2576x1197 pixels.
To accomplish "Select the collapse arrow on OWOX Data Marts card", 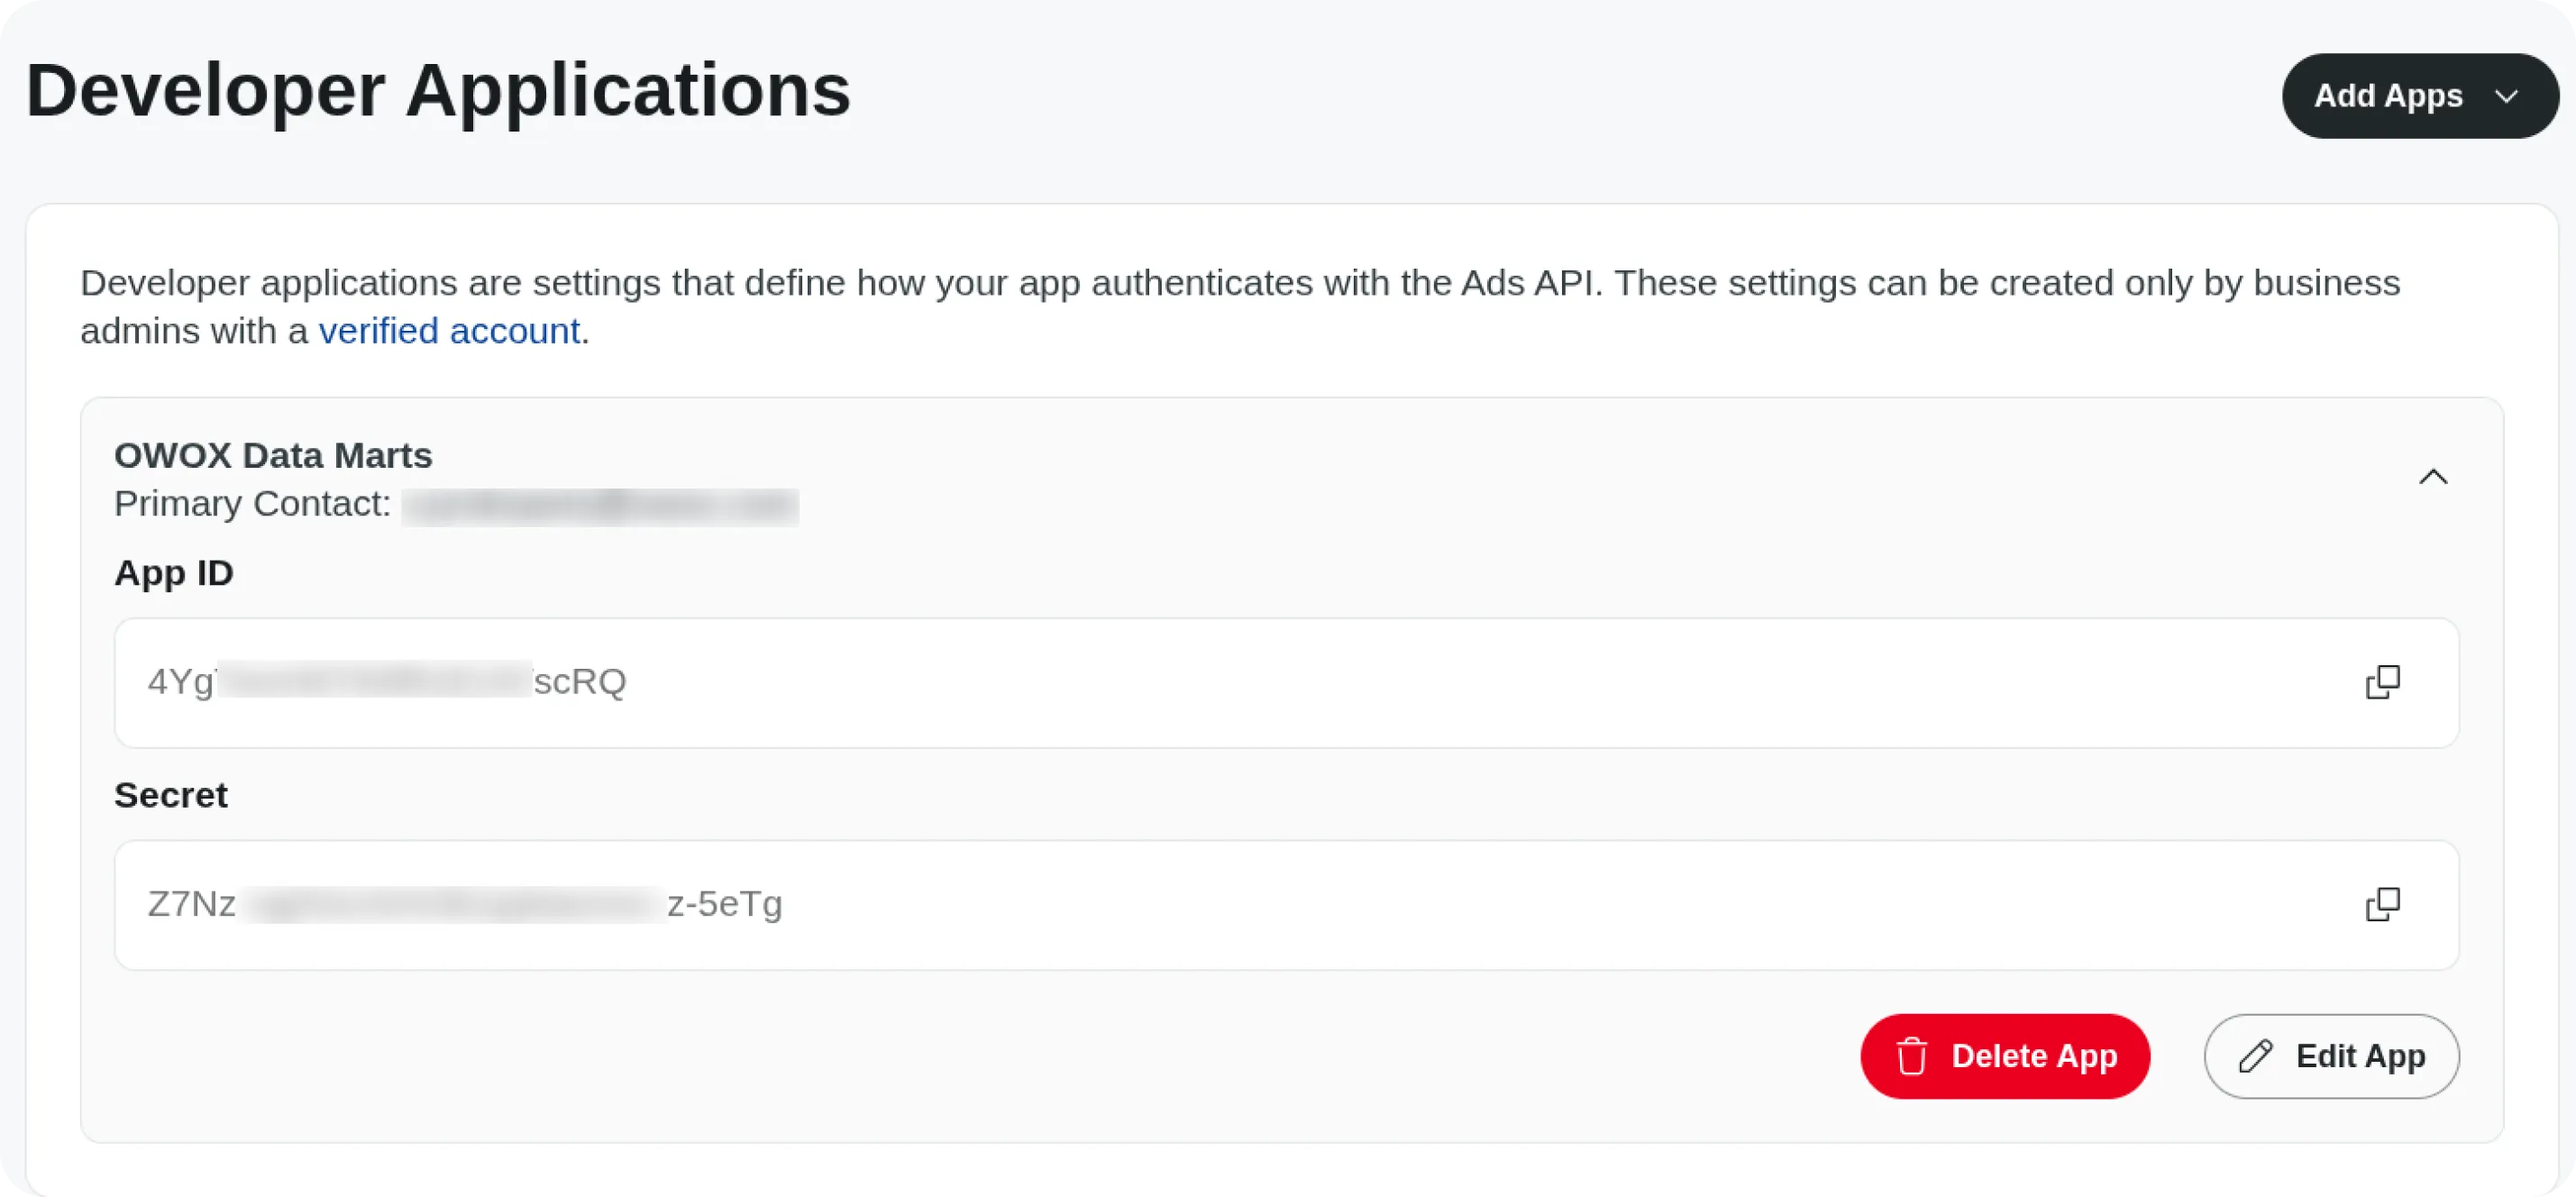I will [x=2434, y=476].
